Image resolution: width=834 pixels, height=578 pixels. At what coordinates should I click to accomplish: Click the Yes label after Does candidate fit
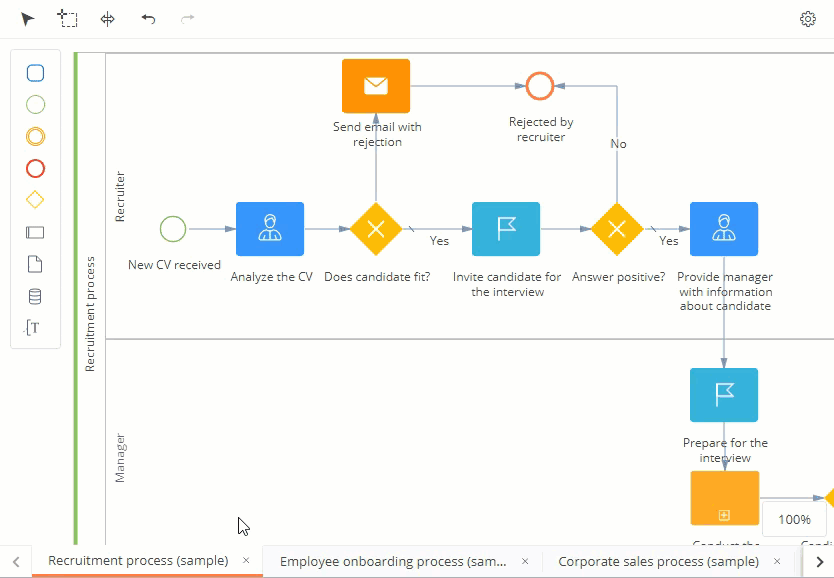439,241
